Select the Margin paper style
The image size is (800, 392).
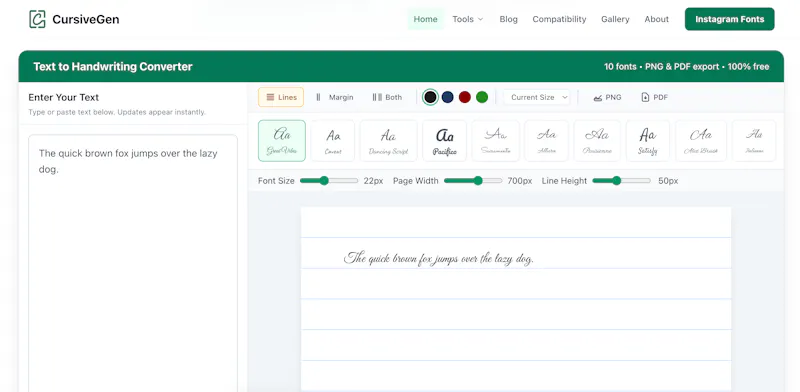coord(334,97)
